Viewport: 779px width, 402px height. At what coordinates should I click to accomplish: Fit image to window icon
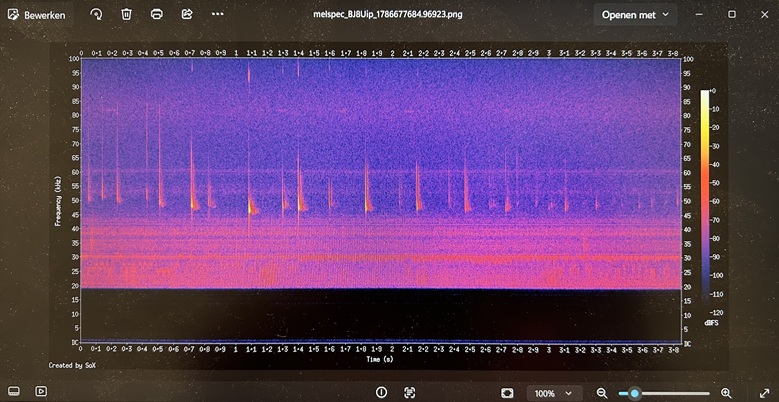(507, 393)
